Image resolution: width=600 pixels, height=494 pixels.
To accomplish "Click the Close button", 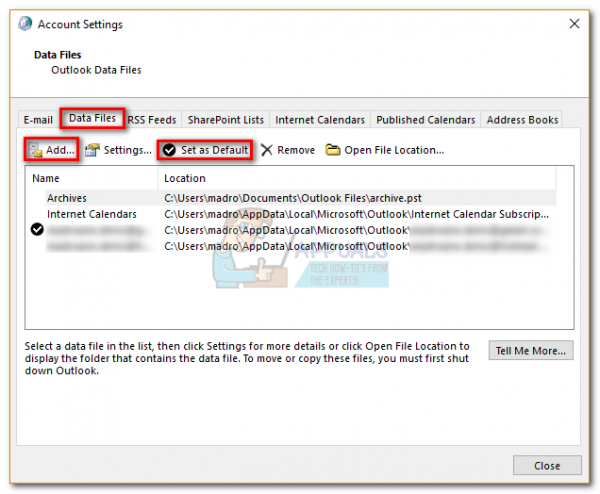I will [547, 465].
